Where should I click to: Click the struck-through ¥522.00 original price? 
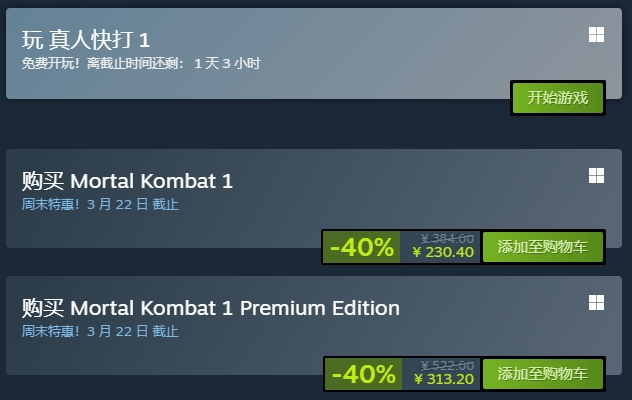pyautogui.click(x=447, y=366)
